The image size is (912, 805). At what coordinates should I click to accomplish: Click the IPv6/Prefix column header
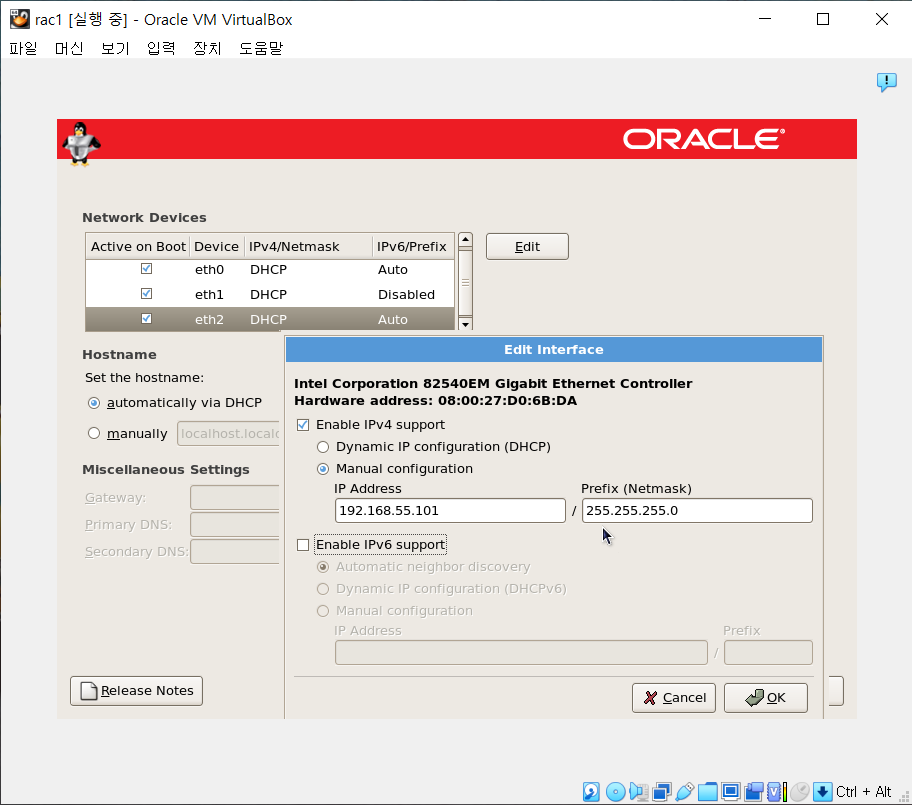tap(413, 247)
